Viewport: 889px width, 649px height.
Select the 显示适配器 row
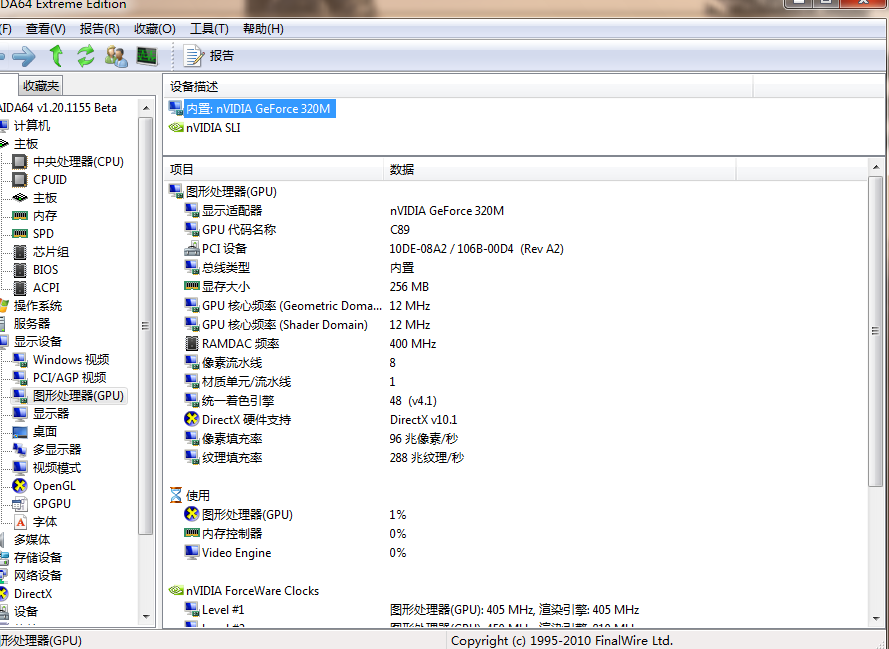pyautogui.click(x=515, y=211)
